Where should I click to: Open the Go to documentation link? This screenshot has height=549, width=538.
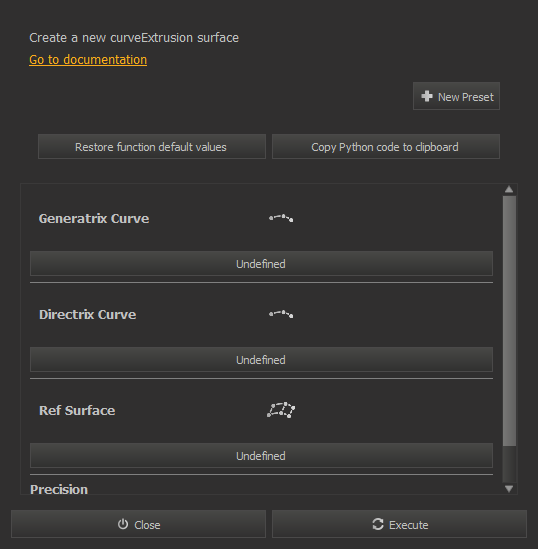coord(88,60)
